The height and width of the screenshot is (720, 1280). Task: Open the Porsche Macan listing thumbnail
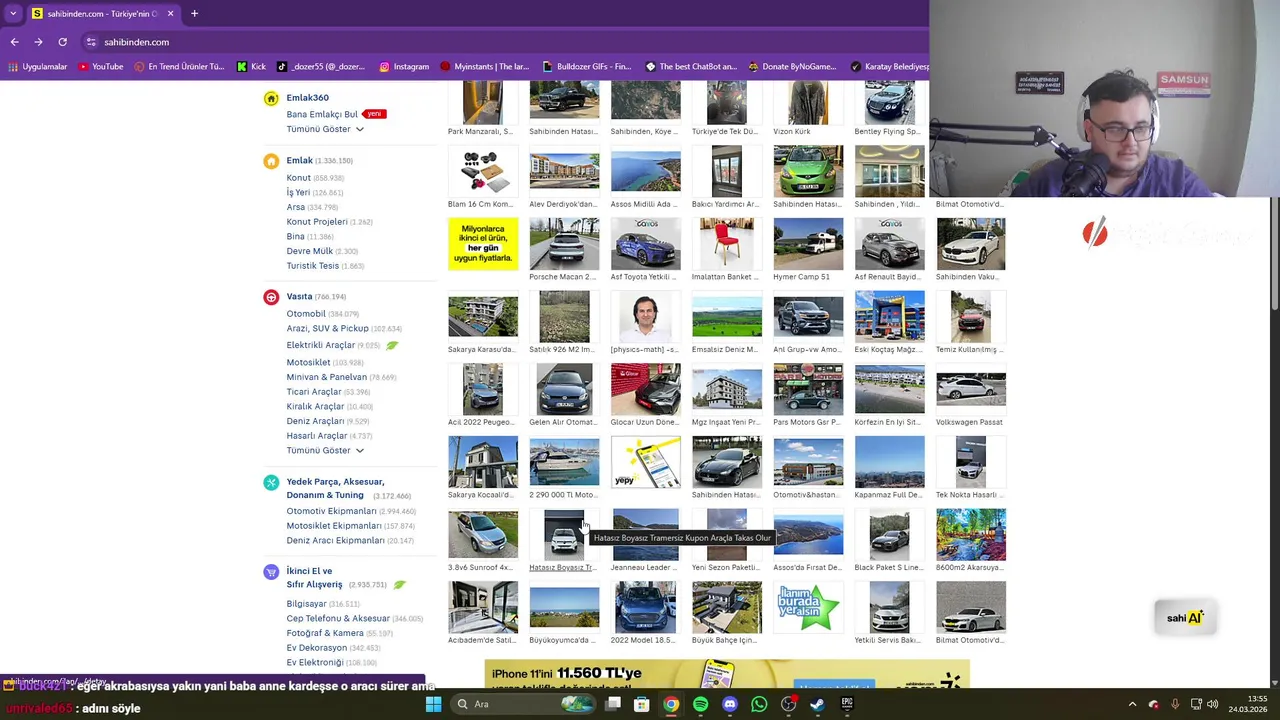point(564,244)
